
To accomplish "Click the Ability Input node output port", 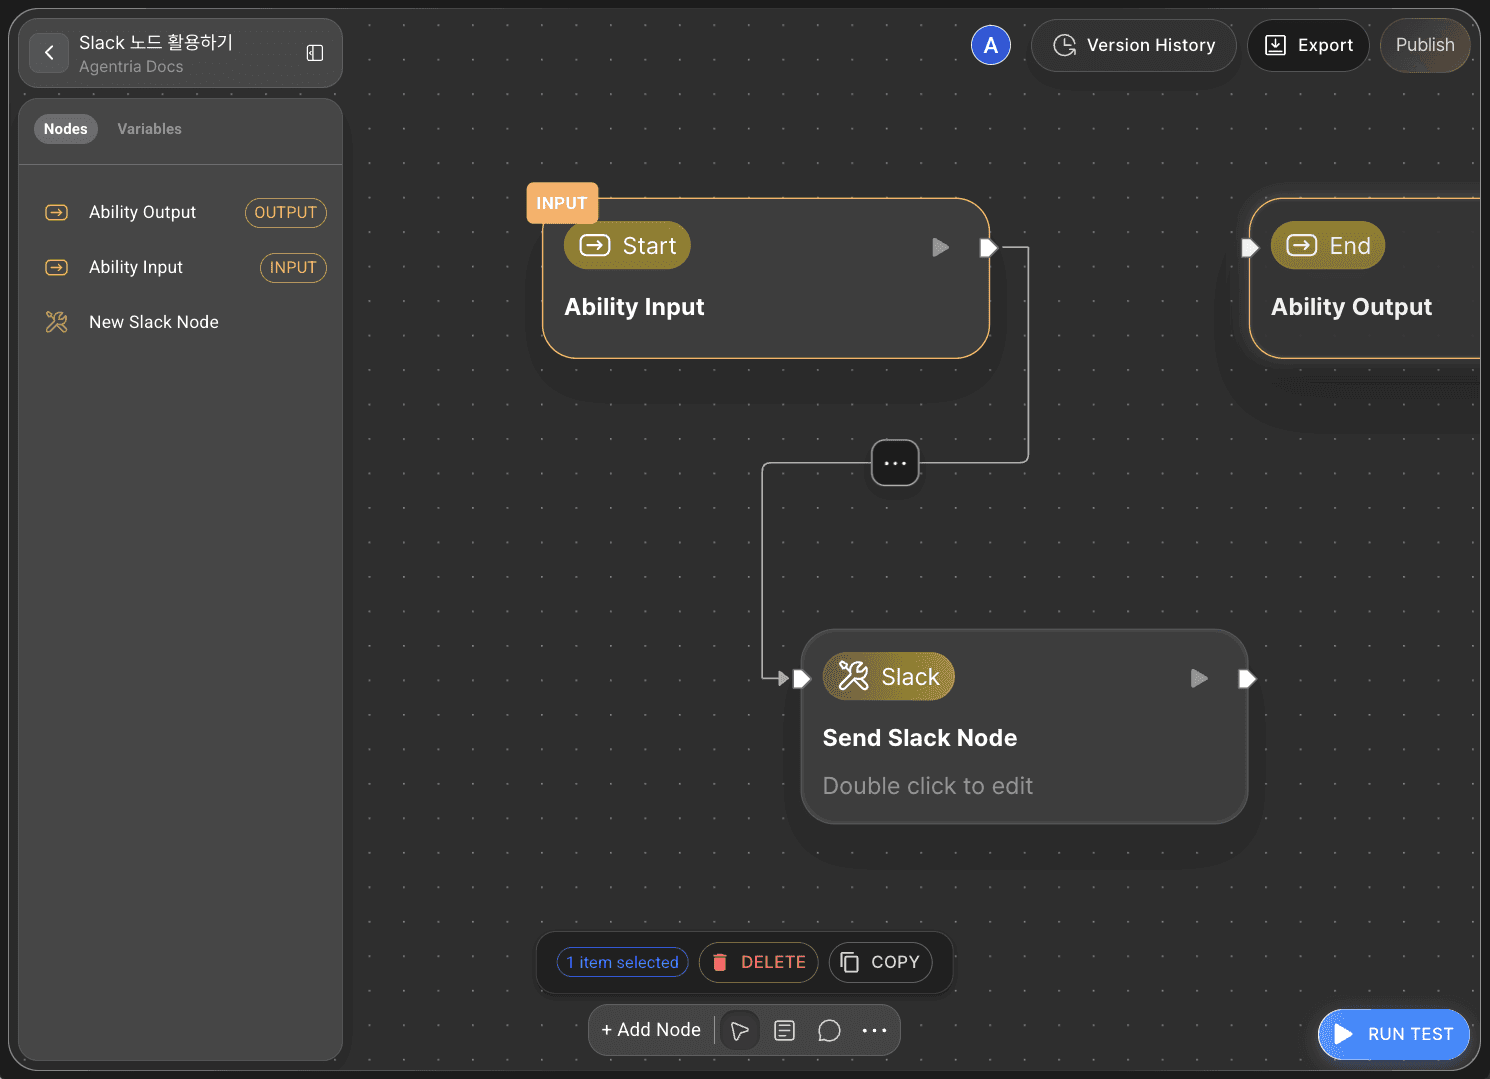I will point(988,247).
